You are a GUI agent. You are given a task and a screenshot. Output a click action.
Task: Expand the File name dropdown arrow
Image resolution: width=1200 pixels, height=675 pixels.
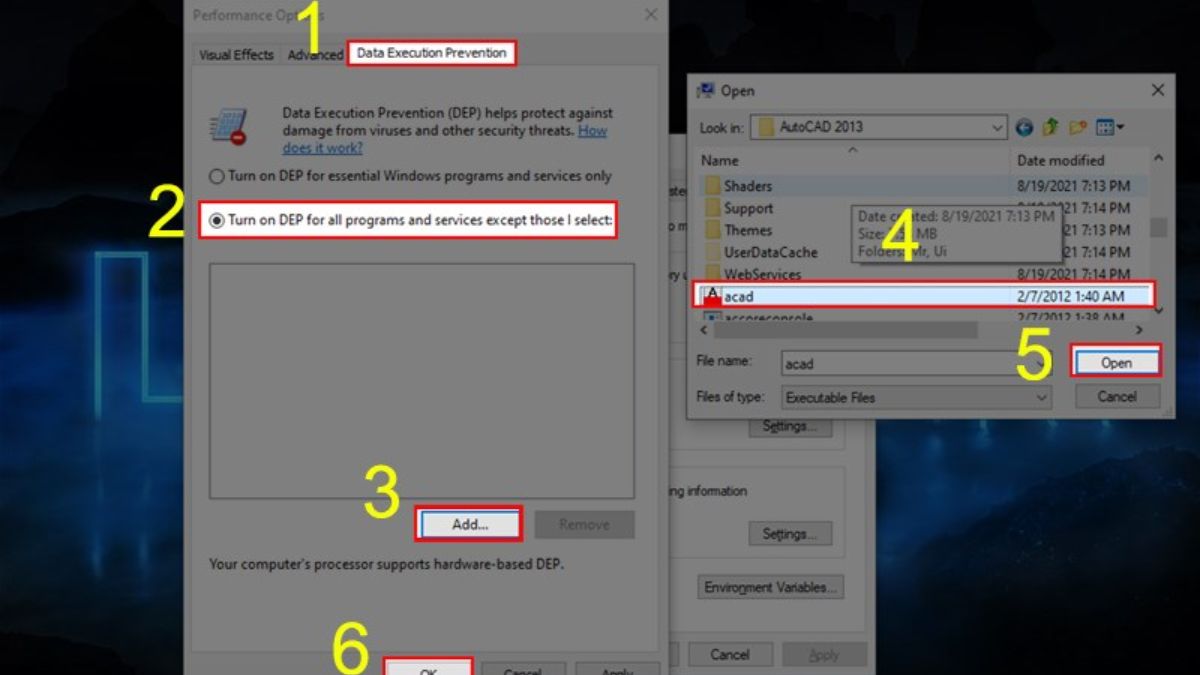(x=1042, y=364)
